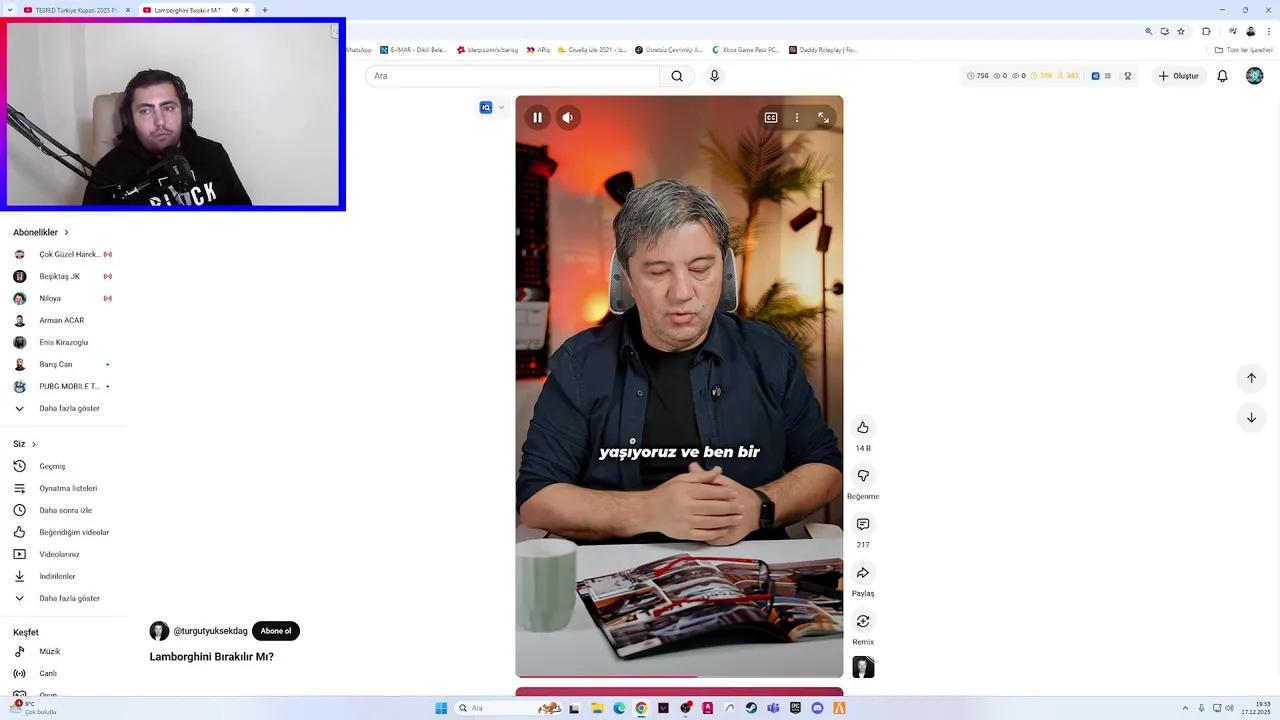Viewport: 1280px width, 720px height.
Task: Start voice search with the microphone icon
Action: pyautogui.click(x=714, y=75)
